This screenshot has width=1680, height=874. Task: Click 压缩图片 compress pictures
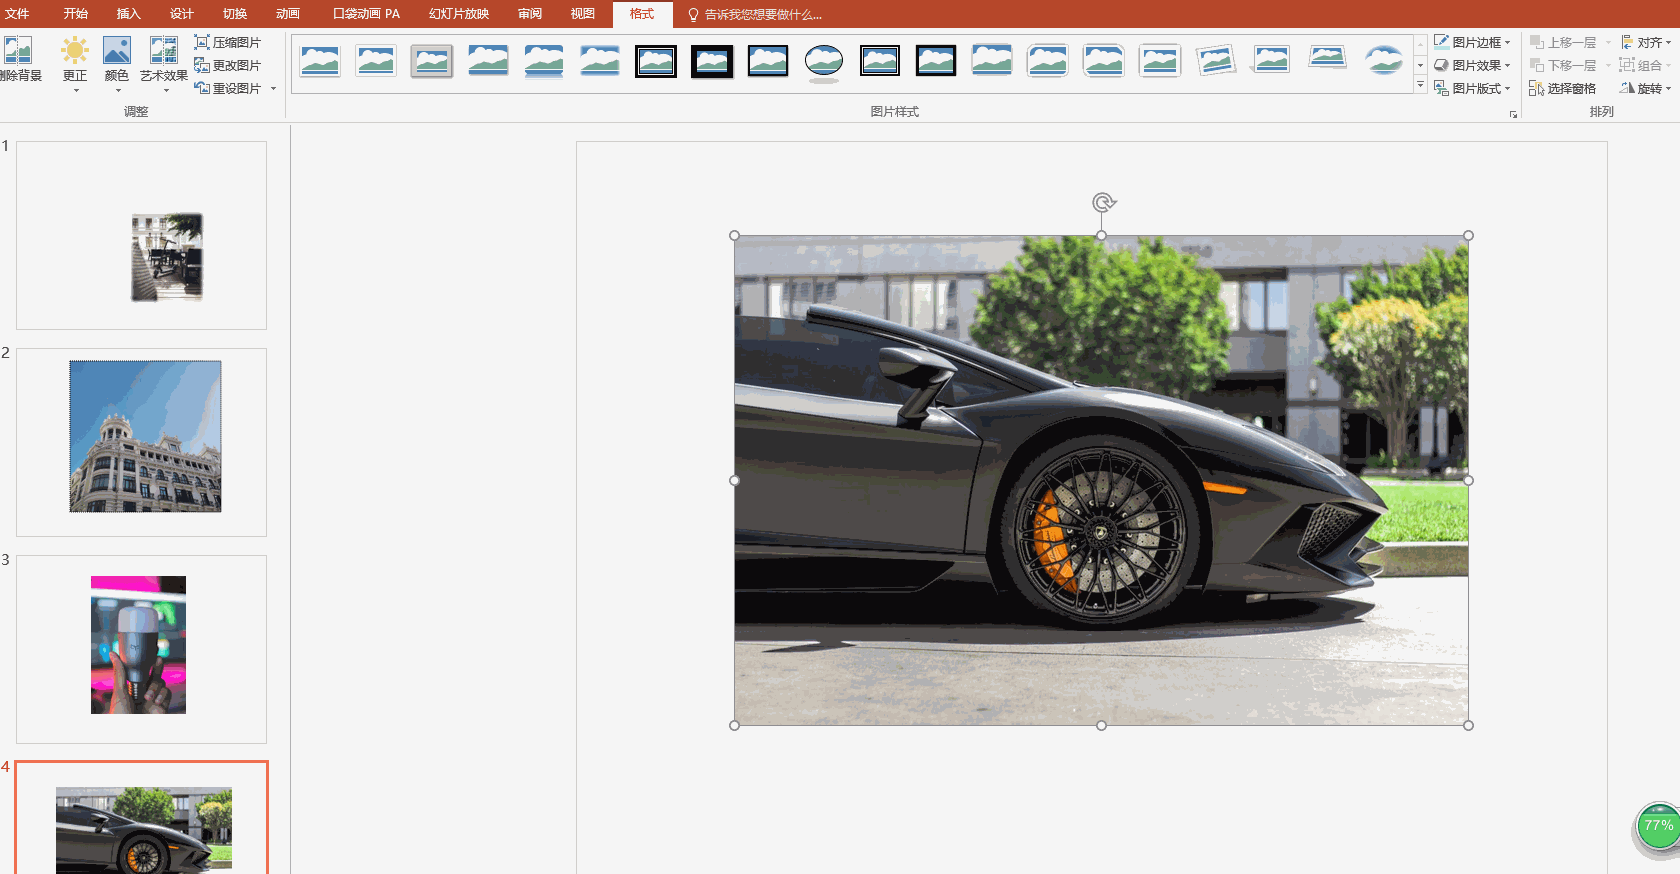coord(228,42)
